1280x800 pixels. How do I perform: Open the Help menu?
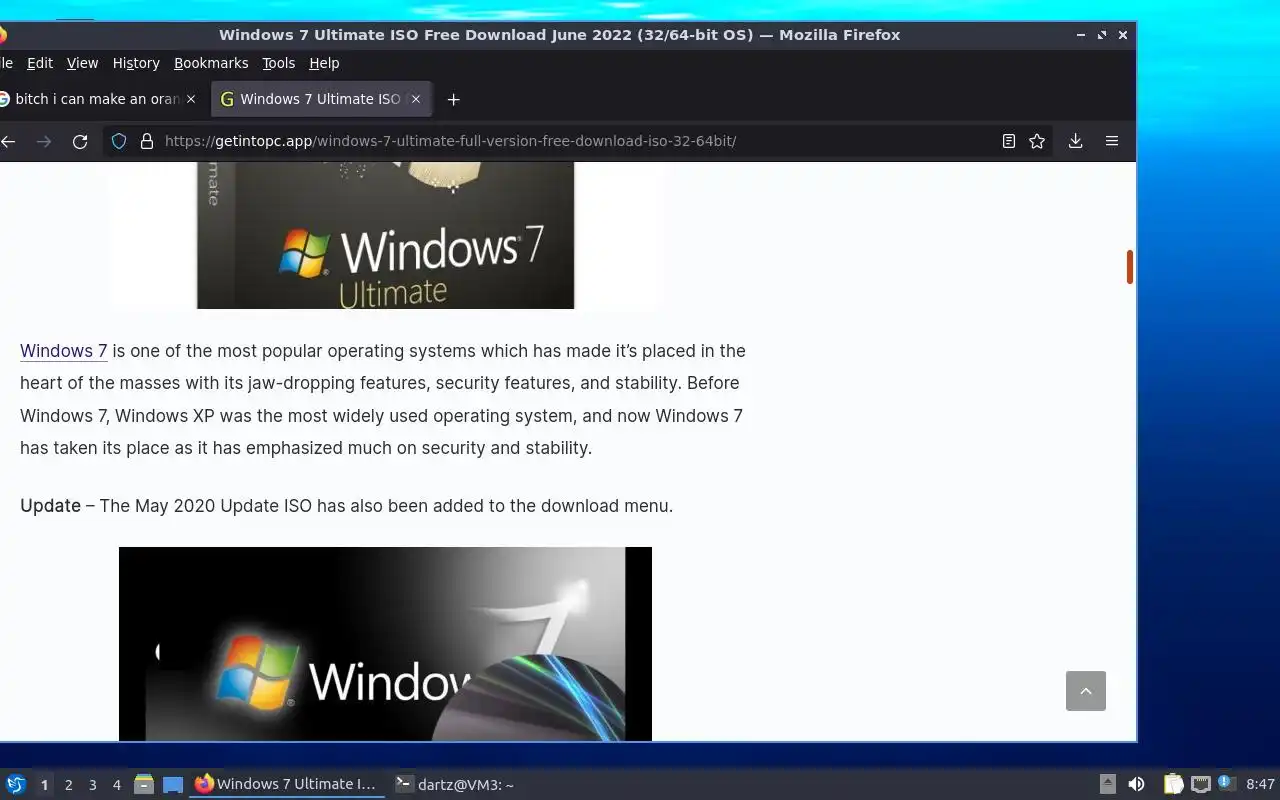coord(324,63)
